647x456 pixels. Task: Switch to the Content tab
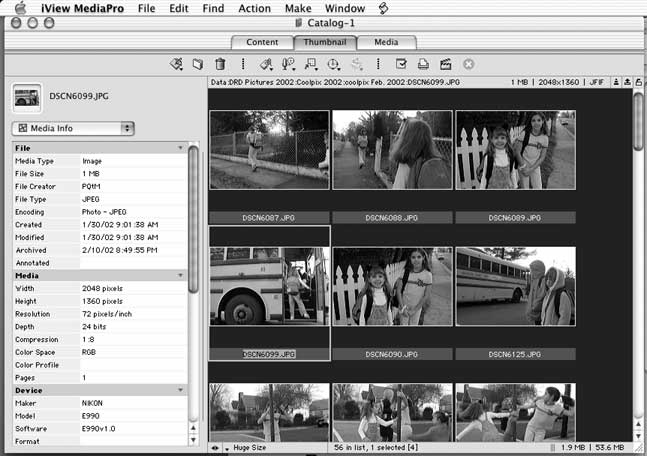[262, 42]
